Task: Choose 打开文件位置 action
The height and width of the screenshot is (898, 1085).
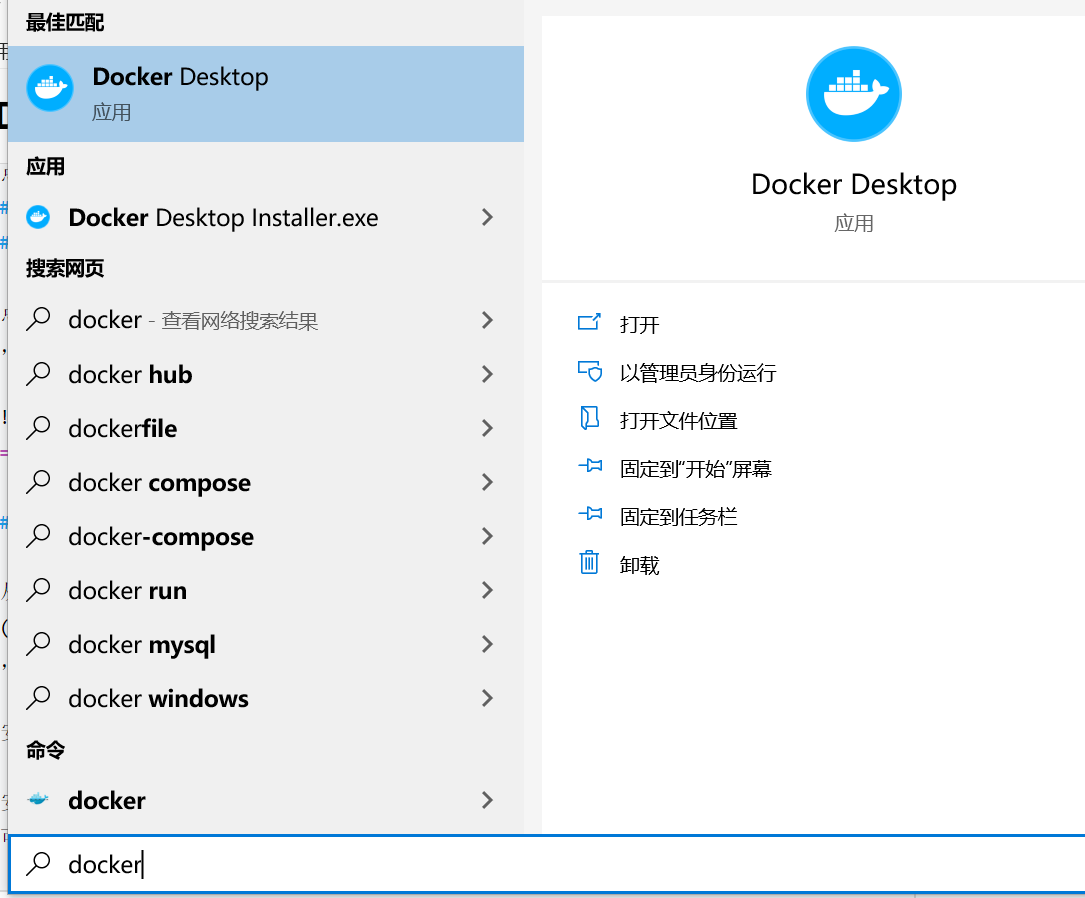Action: pos(679,421)
